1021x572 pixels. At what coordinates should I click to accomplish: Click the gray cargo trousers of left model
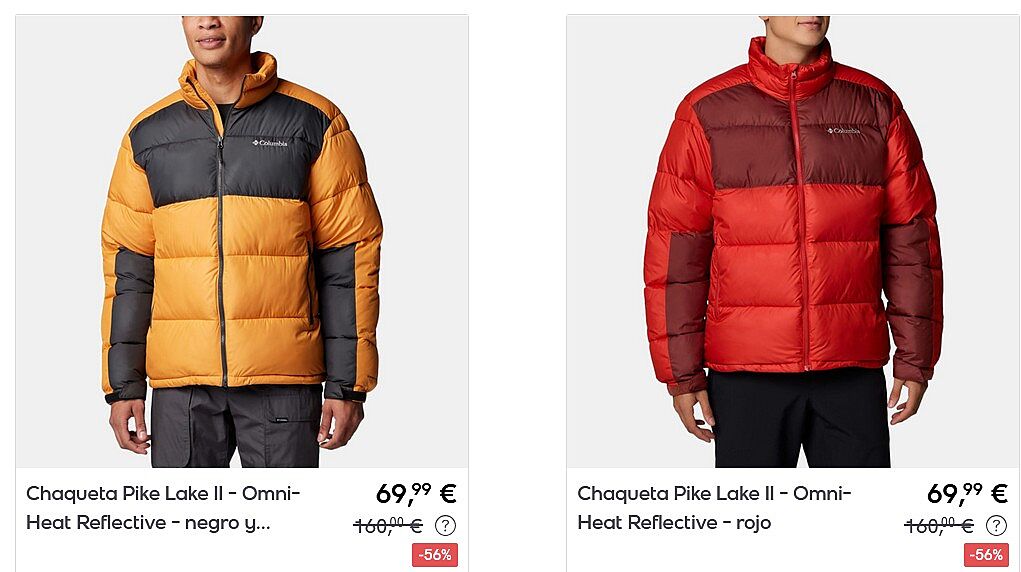(236, 427)
